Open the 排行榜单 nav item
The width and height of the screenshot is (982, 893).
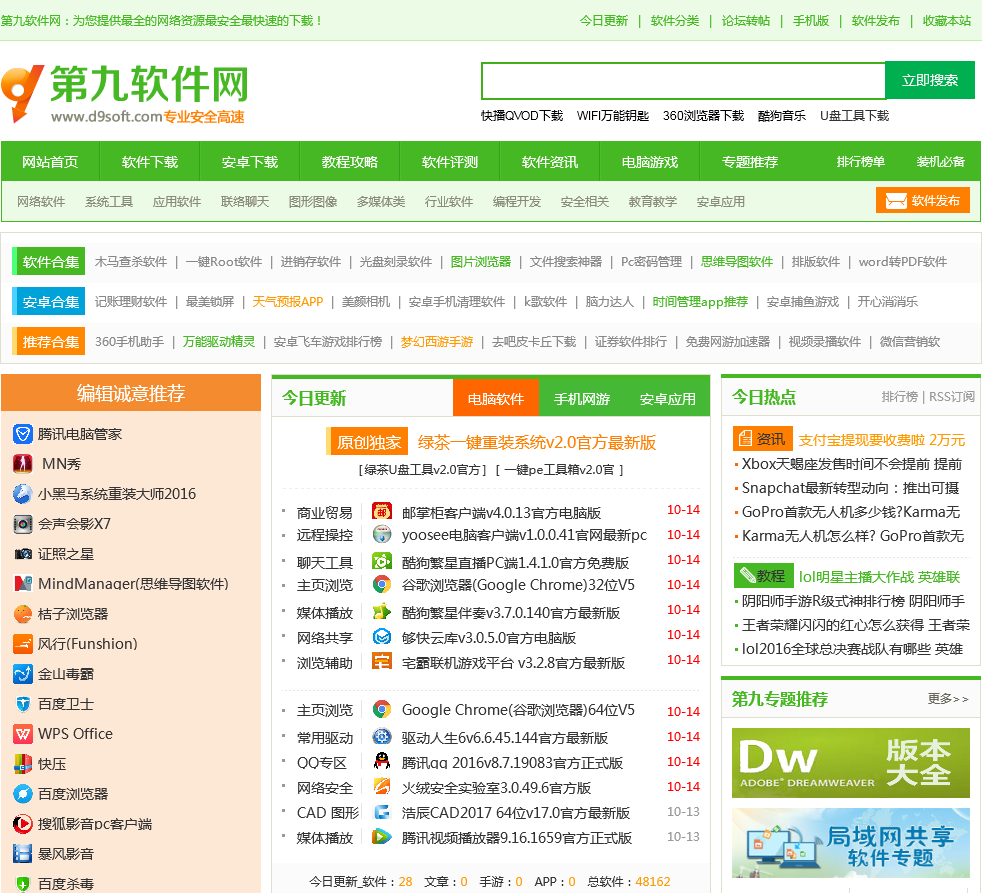(861, 162)
